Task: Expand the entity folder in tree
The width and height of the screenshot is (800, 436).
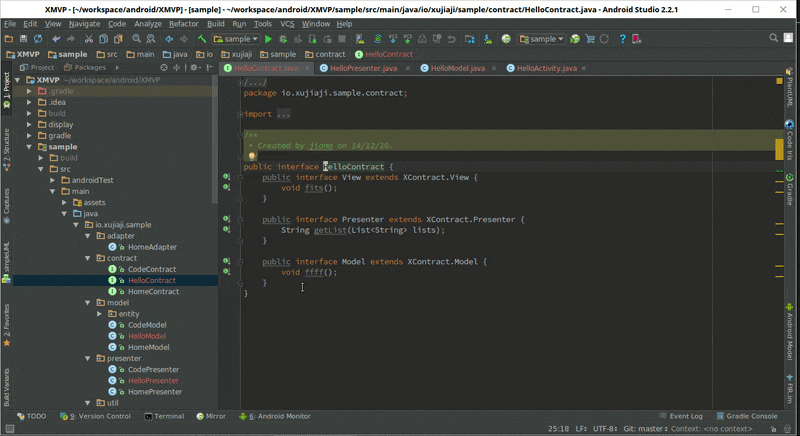Action: coord(99,313)
